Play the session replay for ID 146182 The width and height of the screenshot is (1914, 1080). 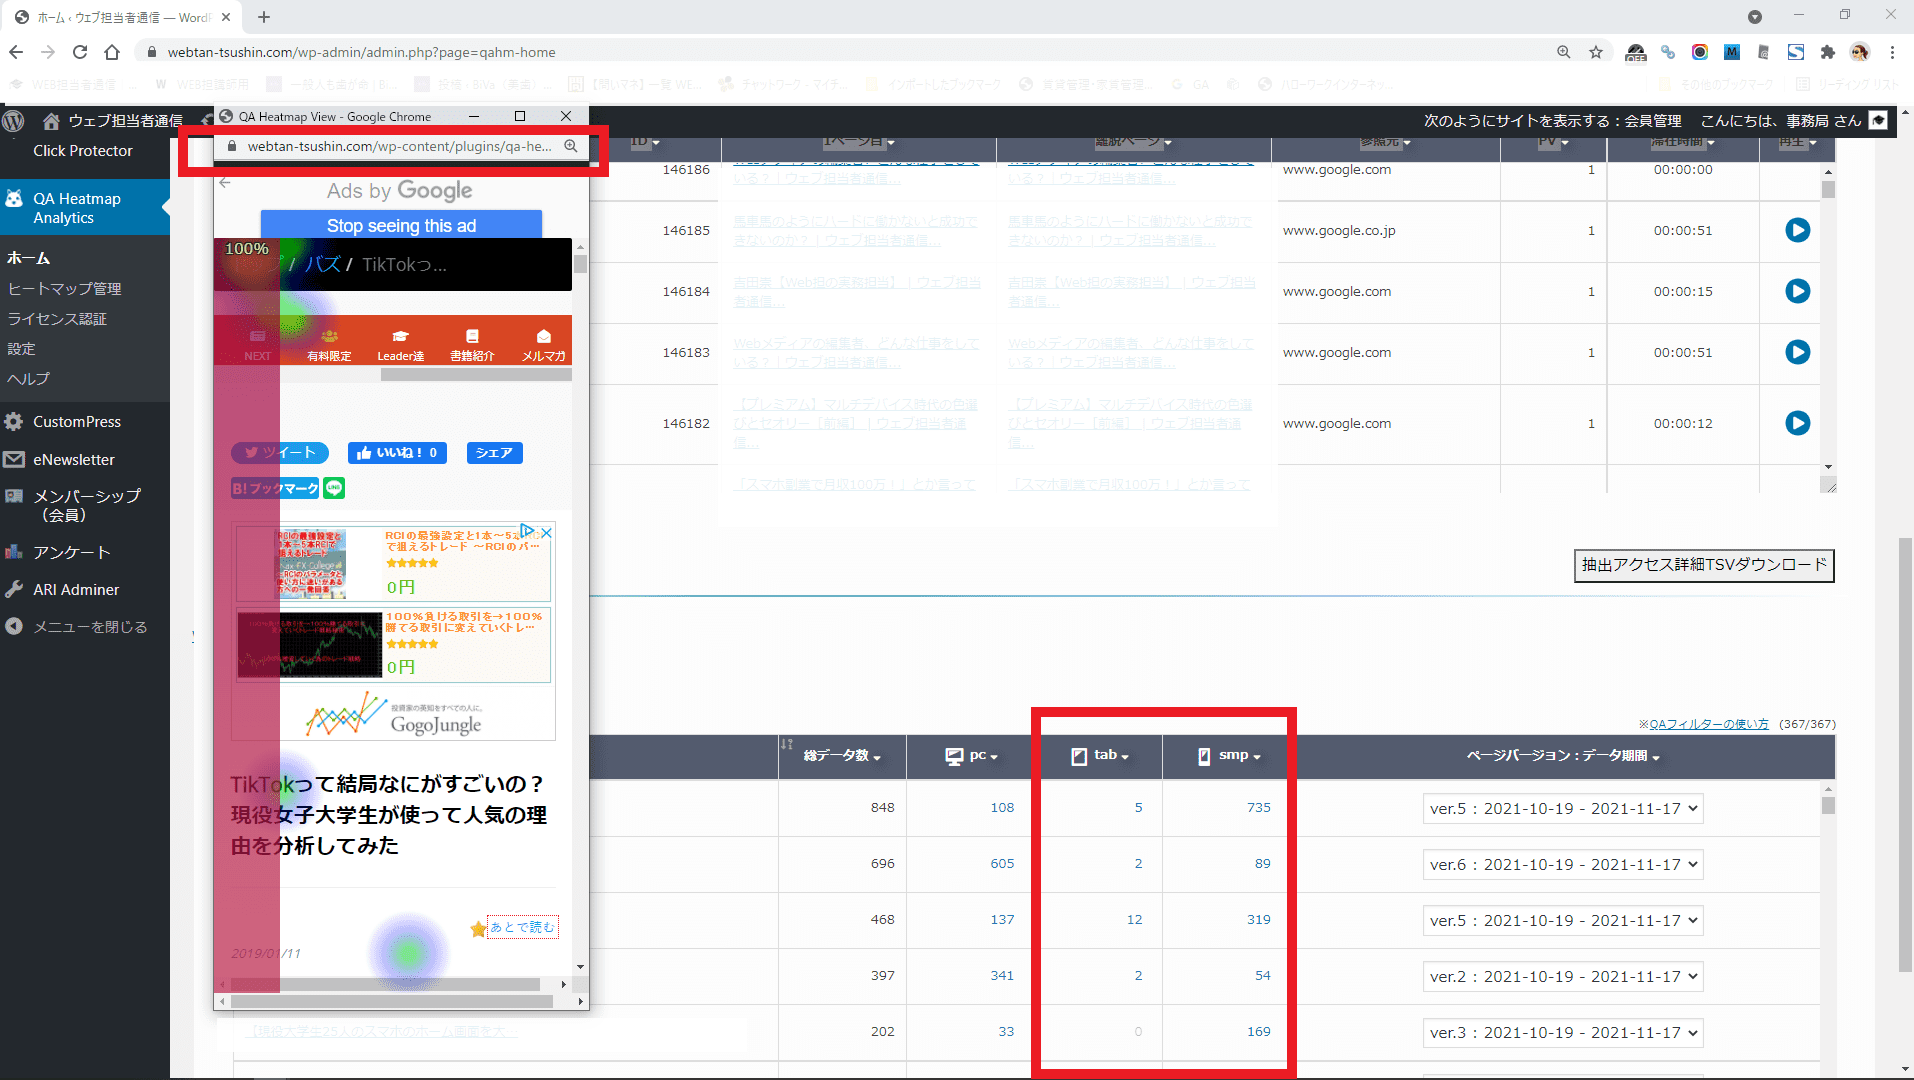[x=1797, y=423]
